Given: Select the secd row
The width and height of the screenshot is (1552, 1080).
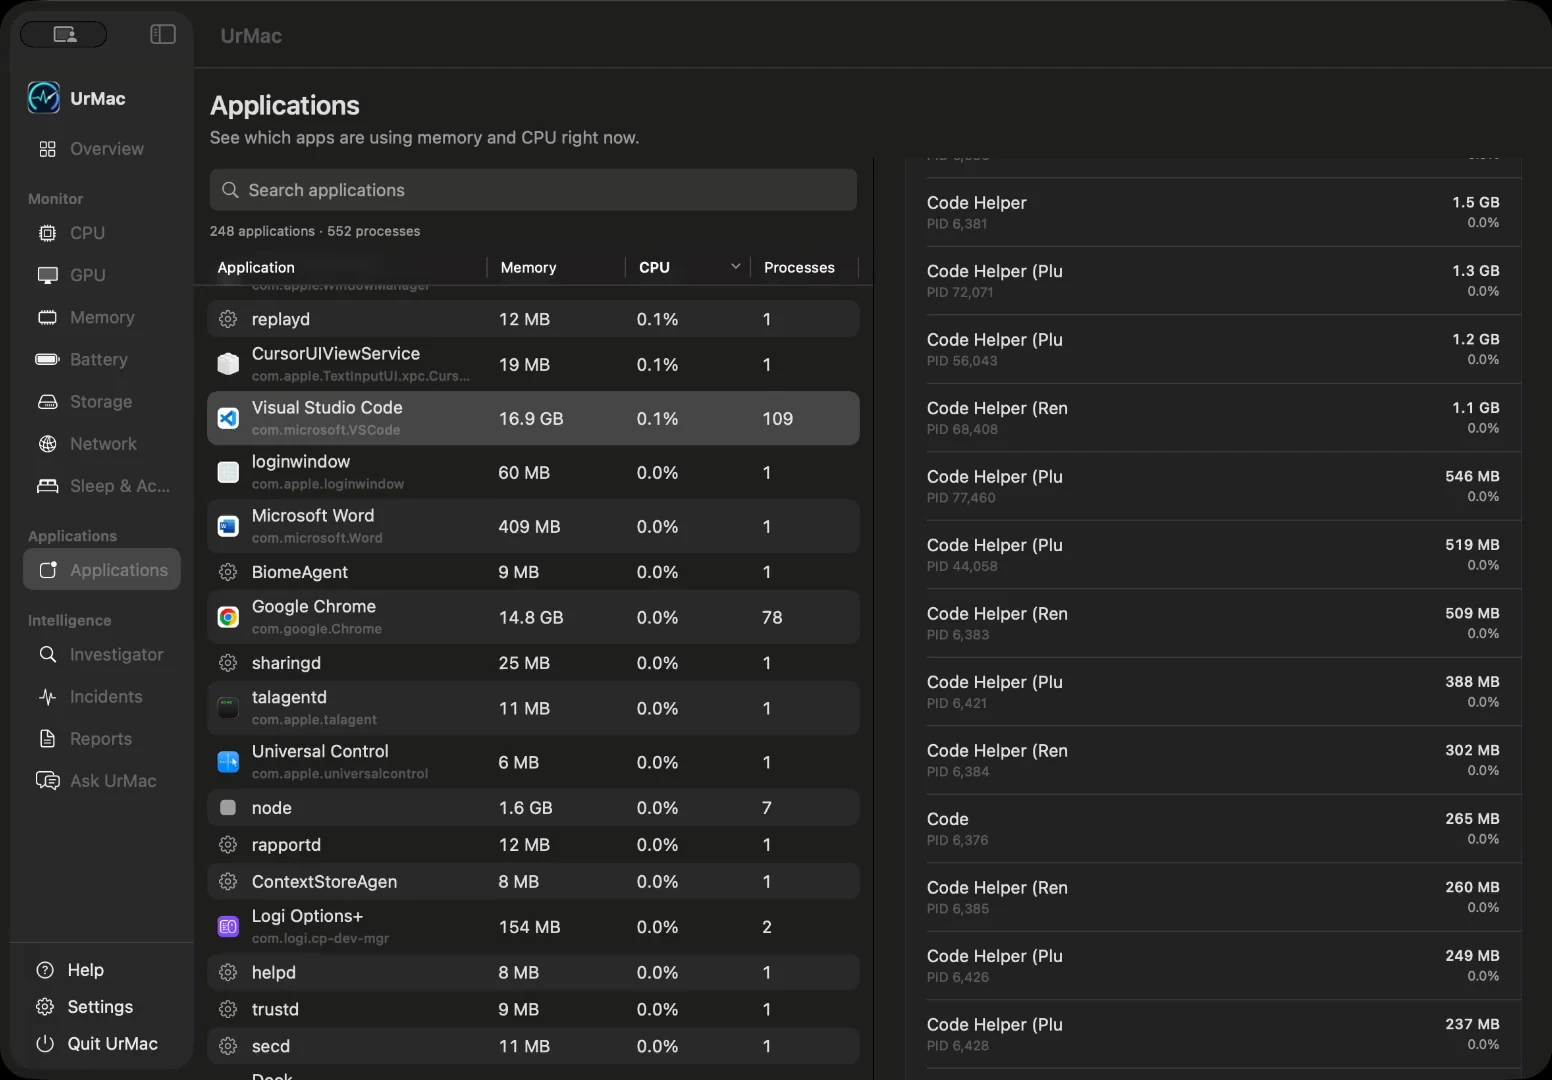Looking at the screenshot, I should pyautogui.click(x=533, y=1046).
